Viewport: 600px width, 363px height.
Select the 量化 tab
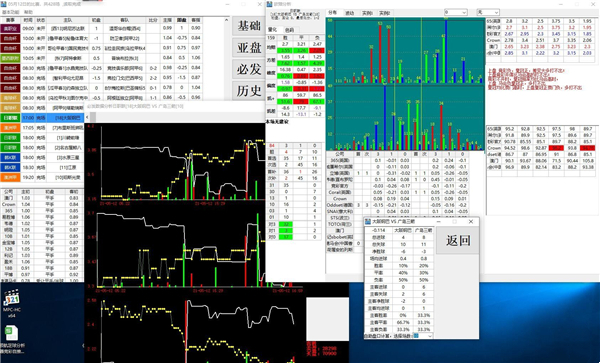[x=272, y=29]
